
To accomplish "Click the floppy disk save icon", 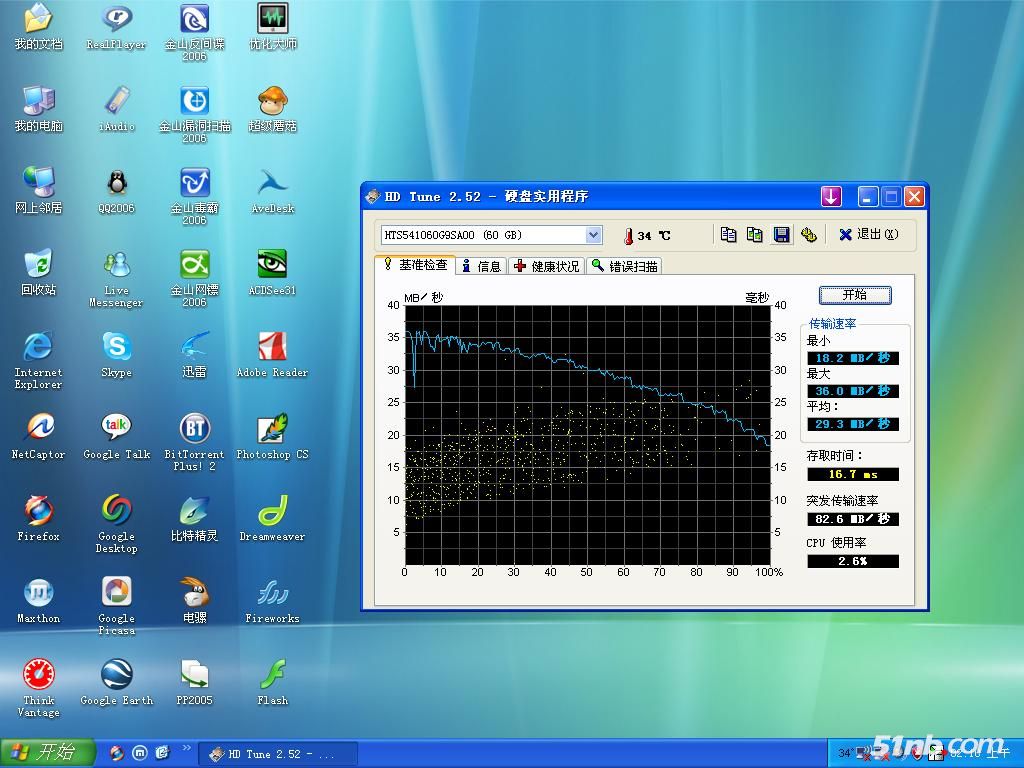I will pyautogui.click(x=782, y=234).
